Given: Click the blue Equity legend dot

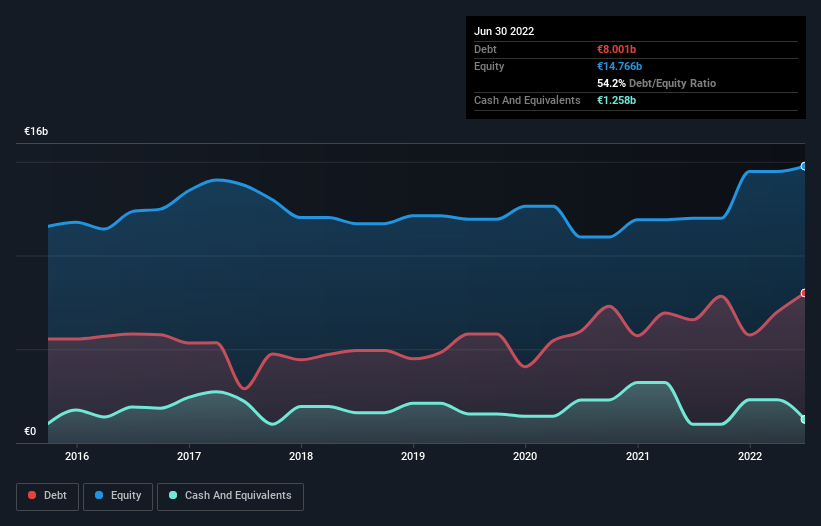Looking at the screenshot, I should 99,495.
